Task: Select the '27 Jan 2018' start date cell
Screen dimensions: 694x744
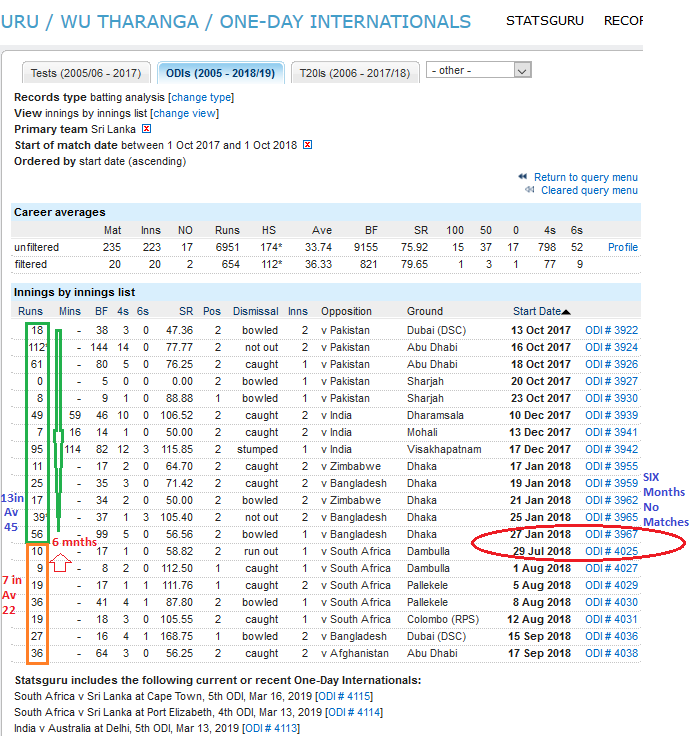Action: [540, 534]
